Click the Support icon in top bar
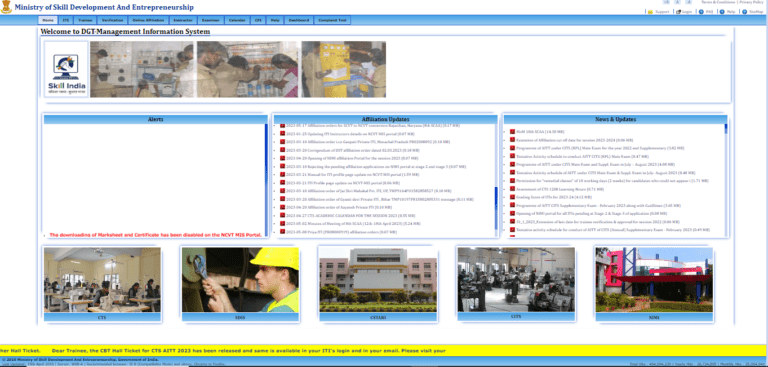Viewport: 768px width, 367px height. (650, 12)
